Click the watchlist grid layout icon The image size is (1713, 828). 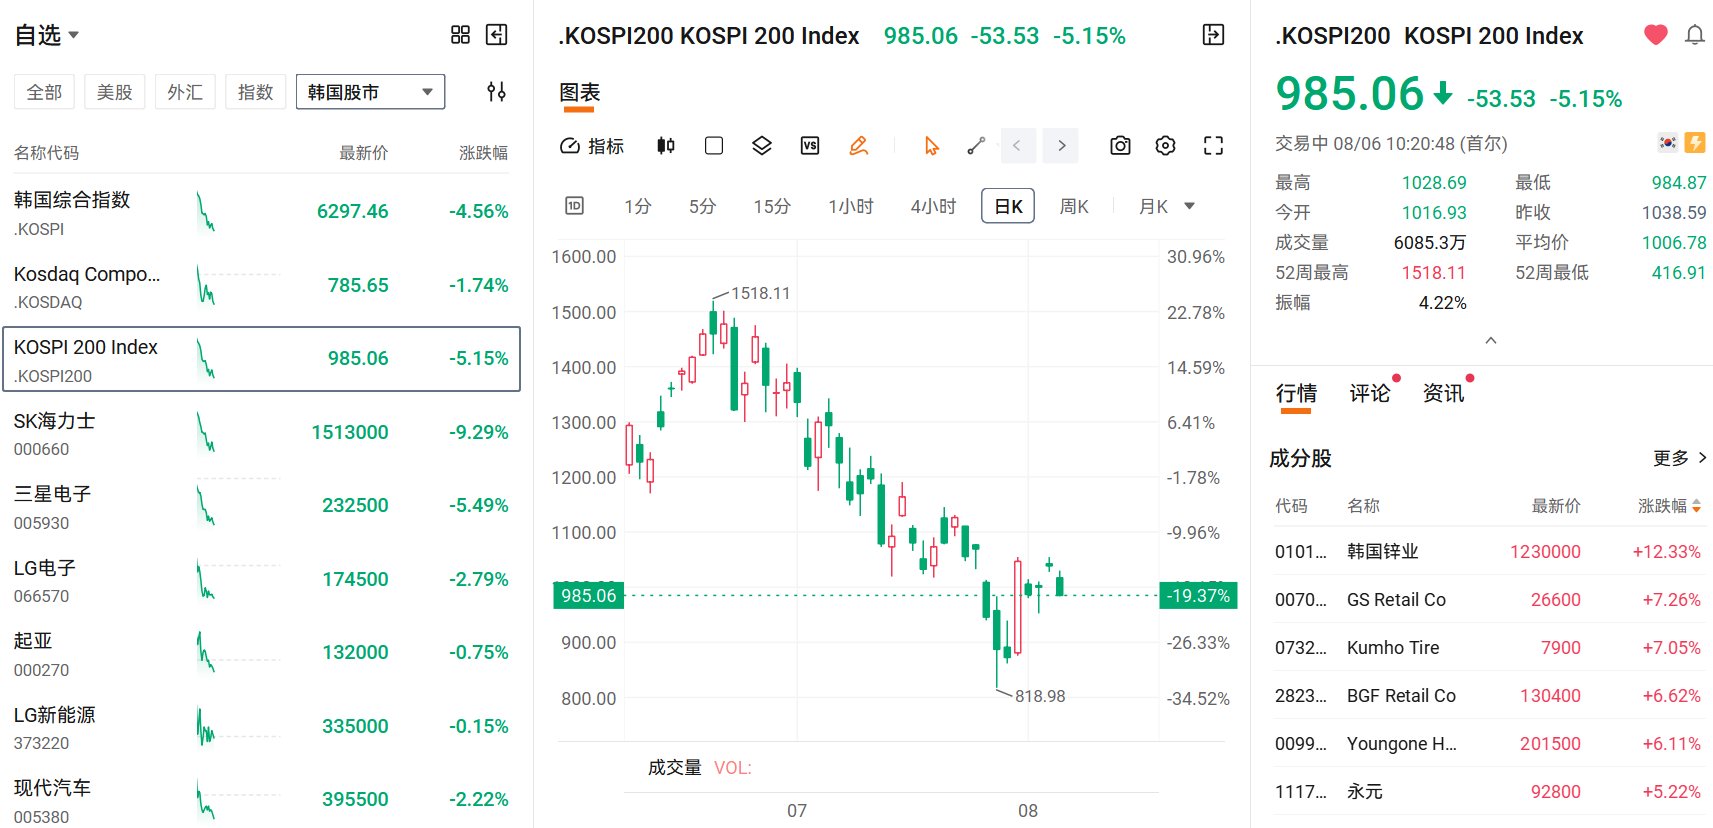pos(460,35)
